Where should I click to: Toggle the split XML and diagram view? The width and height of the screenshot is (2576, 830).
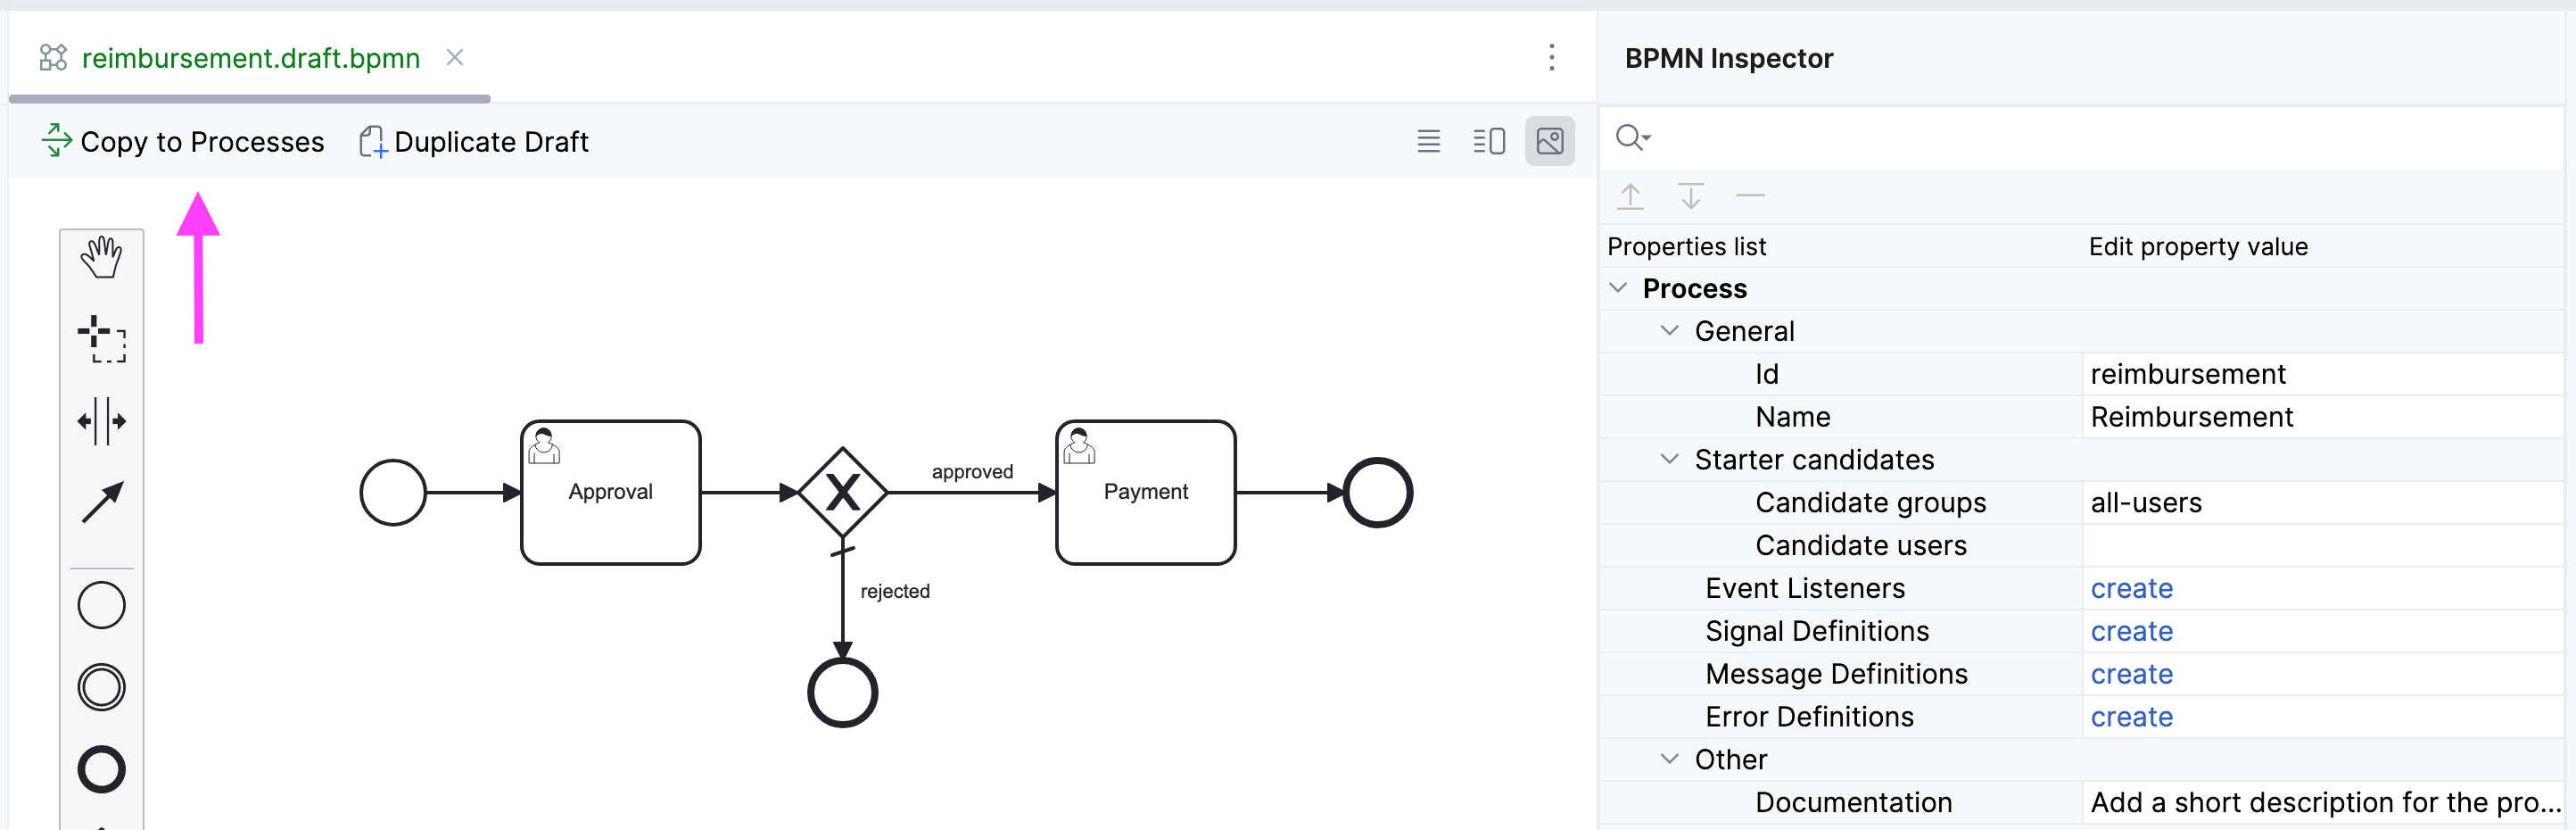pyautogui.click(x=1489, y=141)
